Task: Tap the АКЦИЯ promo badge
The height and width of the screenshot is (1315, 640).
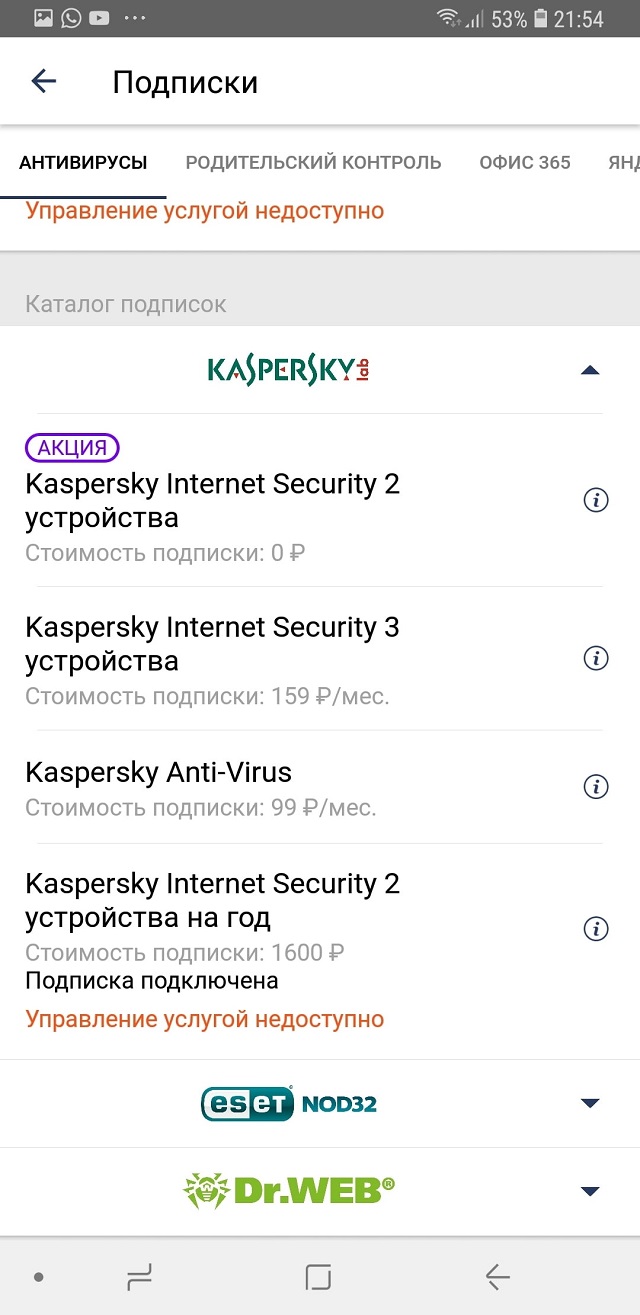Action: tap(71, 447)
